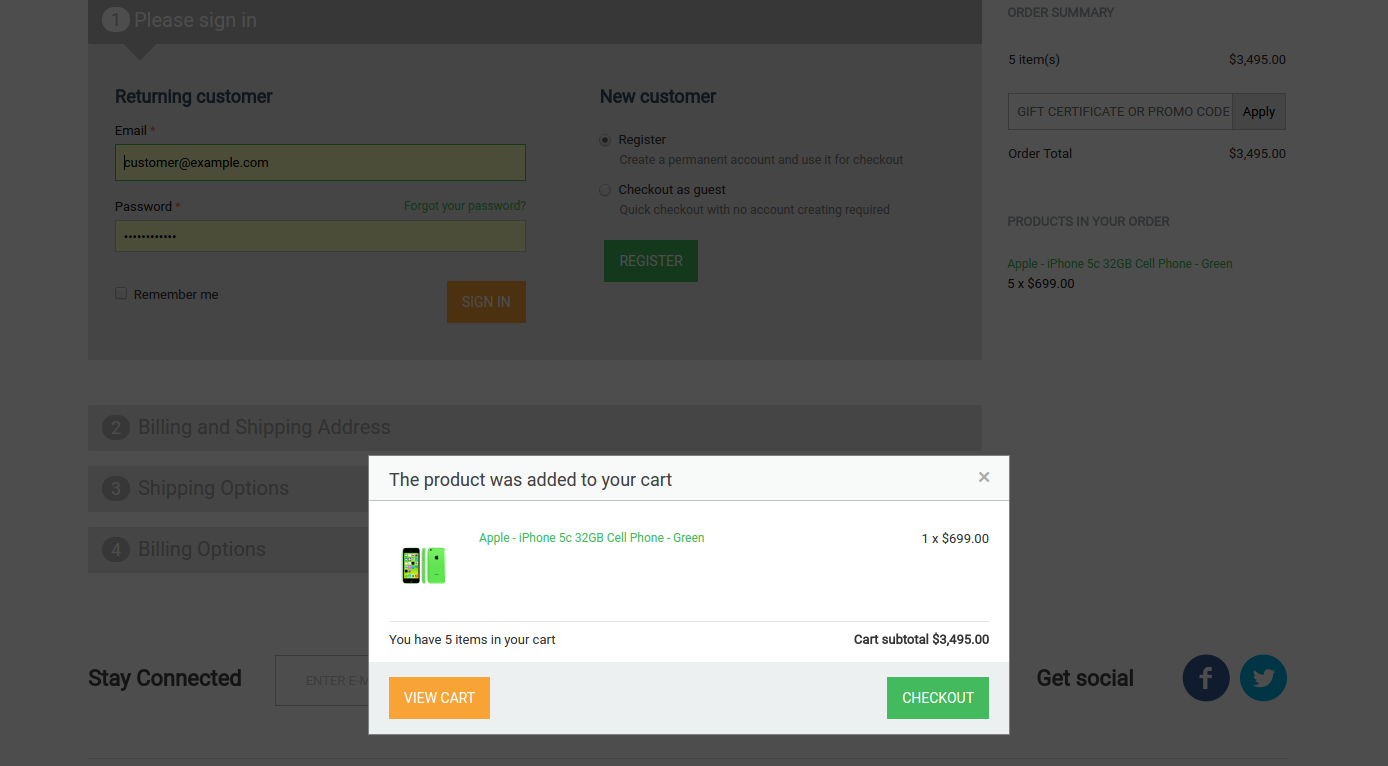
Task: Click View Cart button in popup
Action: point(439,698)
